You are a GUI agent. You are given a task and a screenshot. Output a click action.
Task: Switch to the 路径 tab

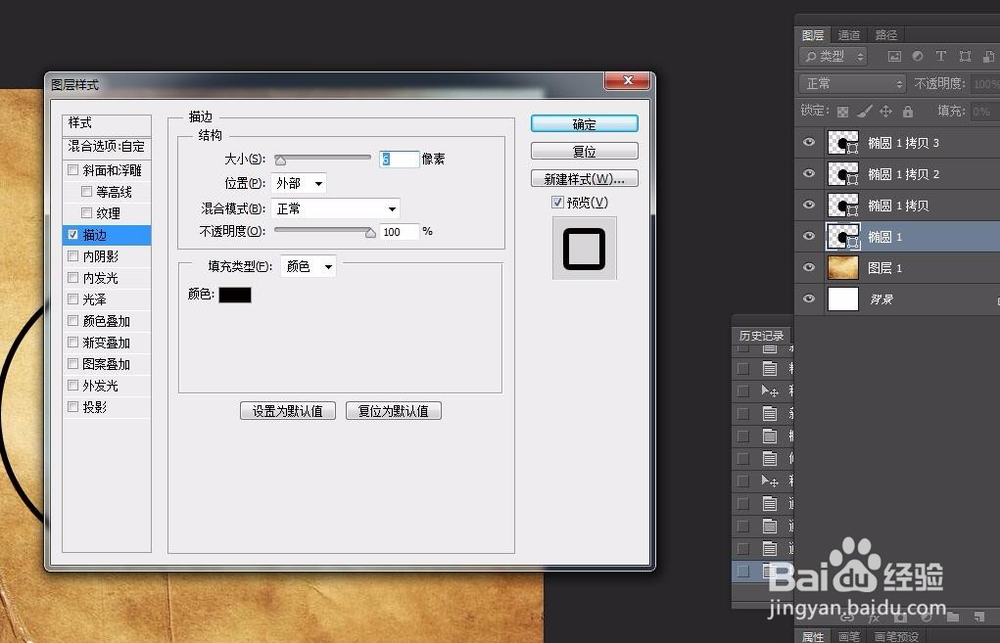click(886, 34)
